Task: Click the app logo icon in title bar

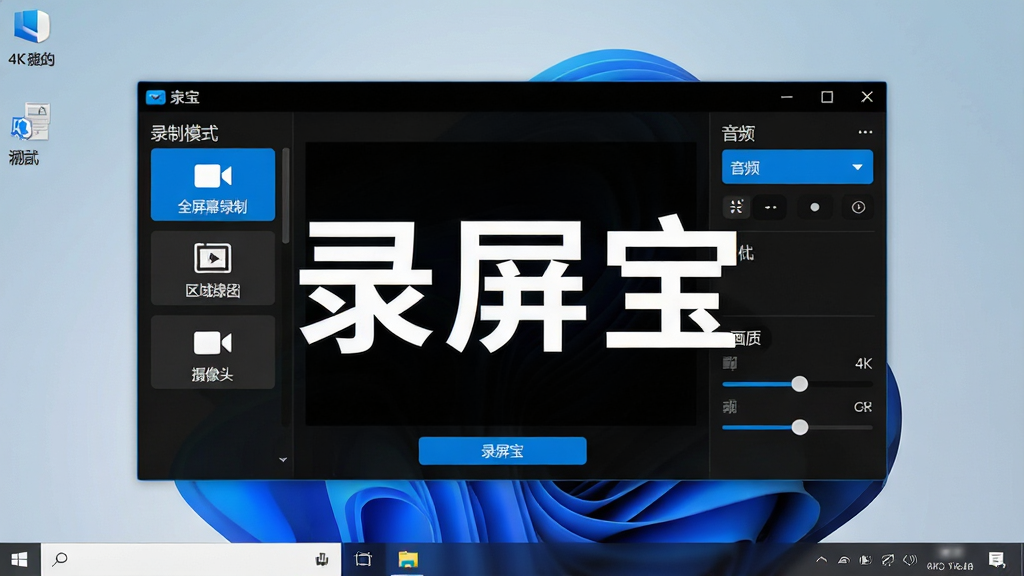Action: click(x=155, y=97)
